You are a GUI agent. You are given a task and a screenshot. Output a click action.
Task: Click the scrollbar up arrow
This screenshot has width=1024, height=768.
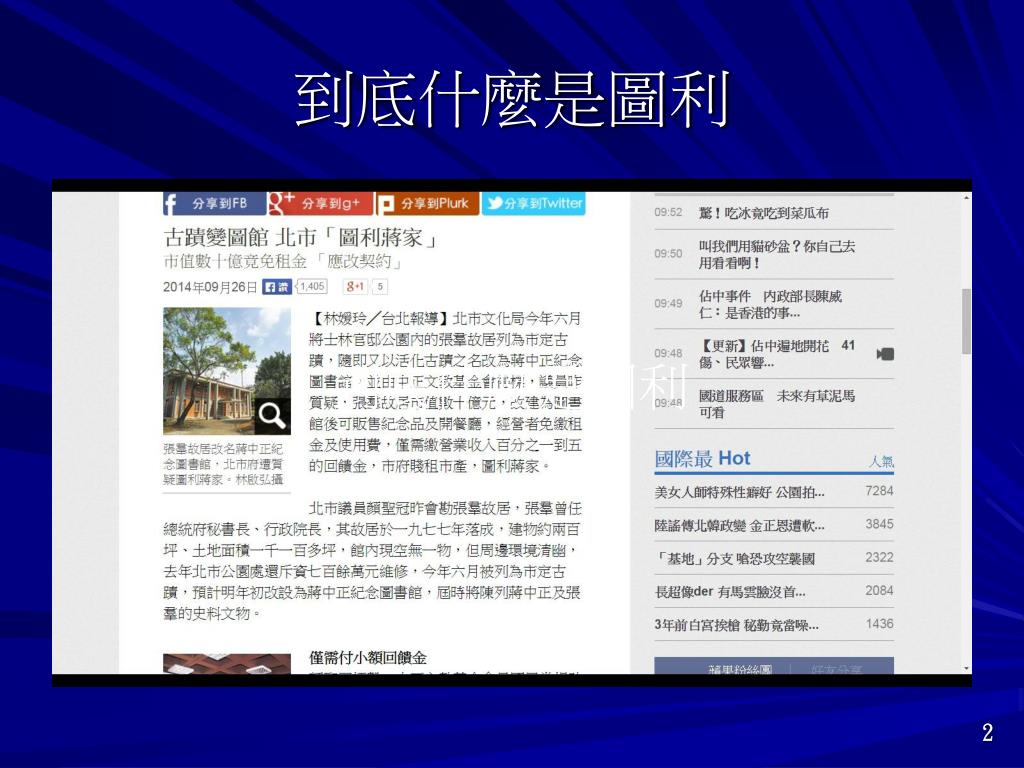pyautogui.click(x=967, y=197)
